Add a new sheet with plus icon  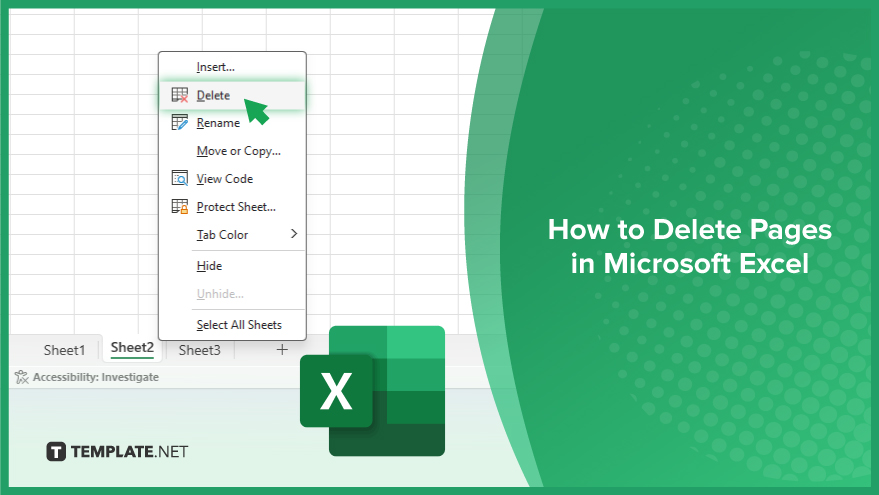pyautogui.click(x=282, y=350)
